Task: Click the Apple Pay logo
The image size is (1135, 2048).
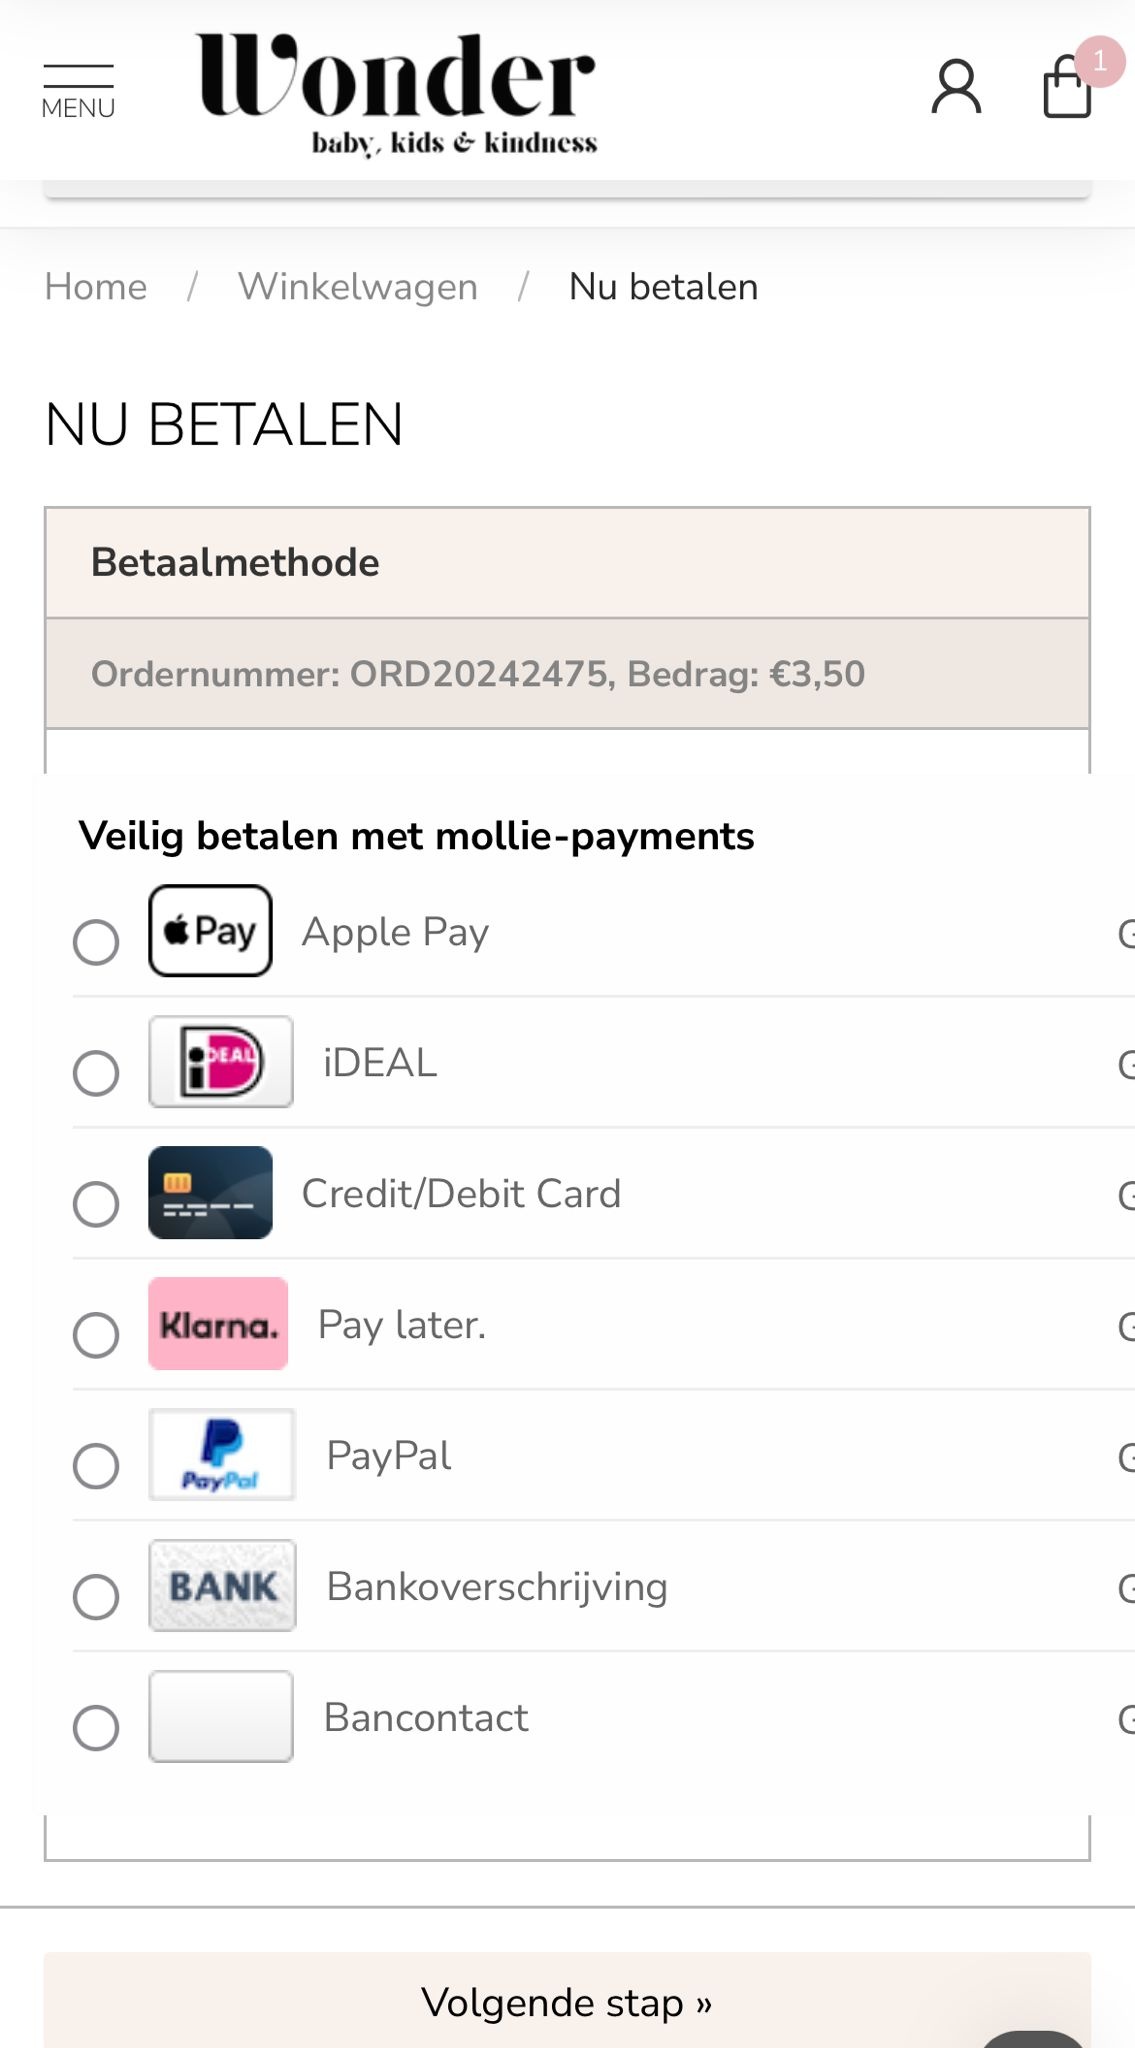Action: [x=210, y=930]
